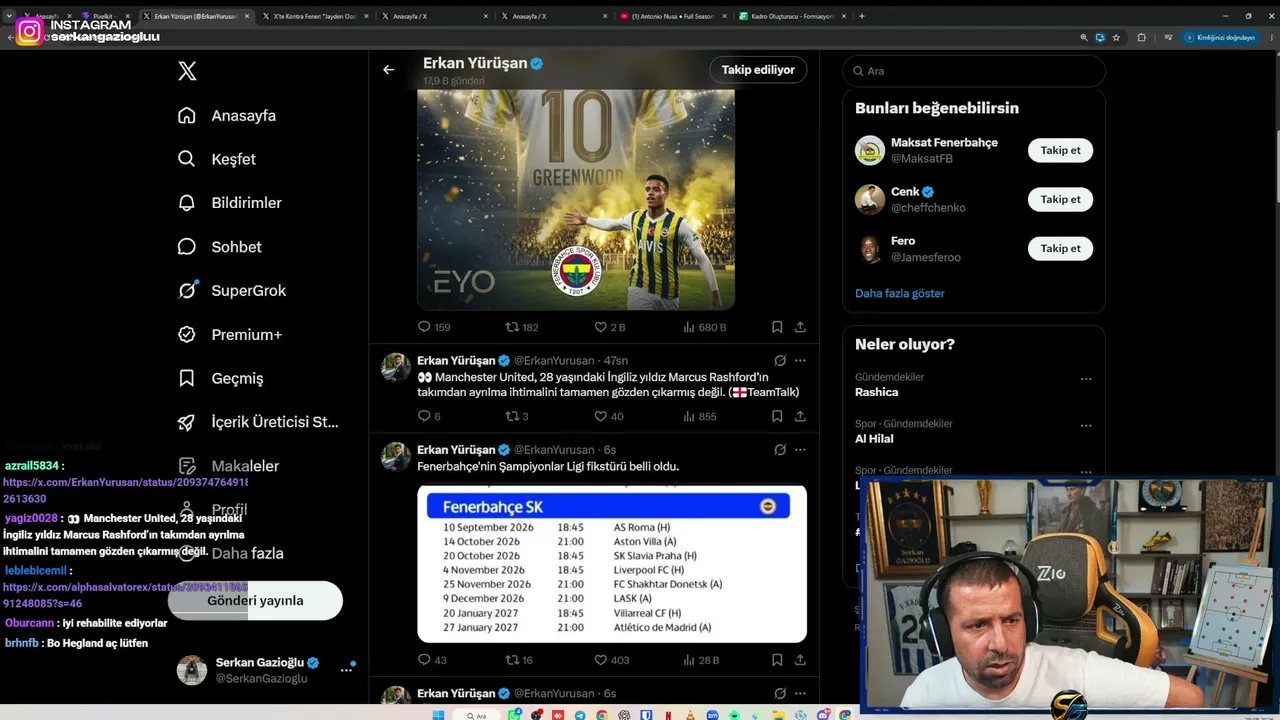View stats of the Greenwood post

pos(704,327)
